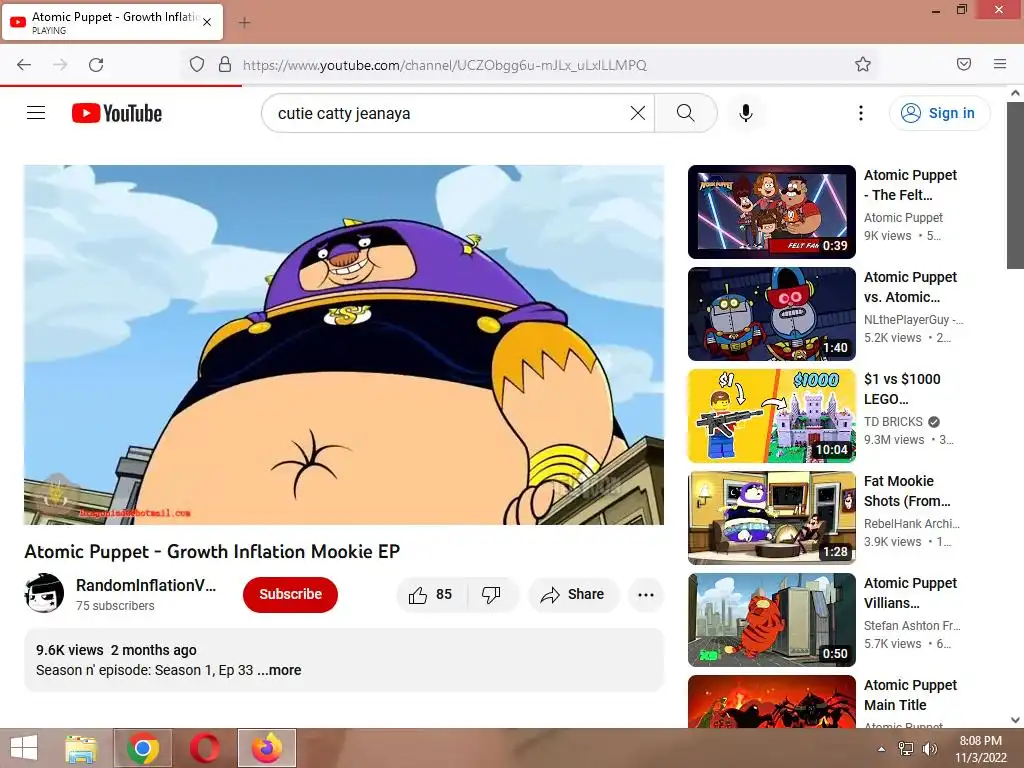
Task: Click '9.6K views 2 months ago' text
Action: pos(116,650)
